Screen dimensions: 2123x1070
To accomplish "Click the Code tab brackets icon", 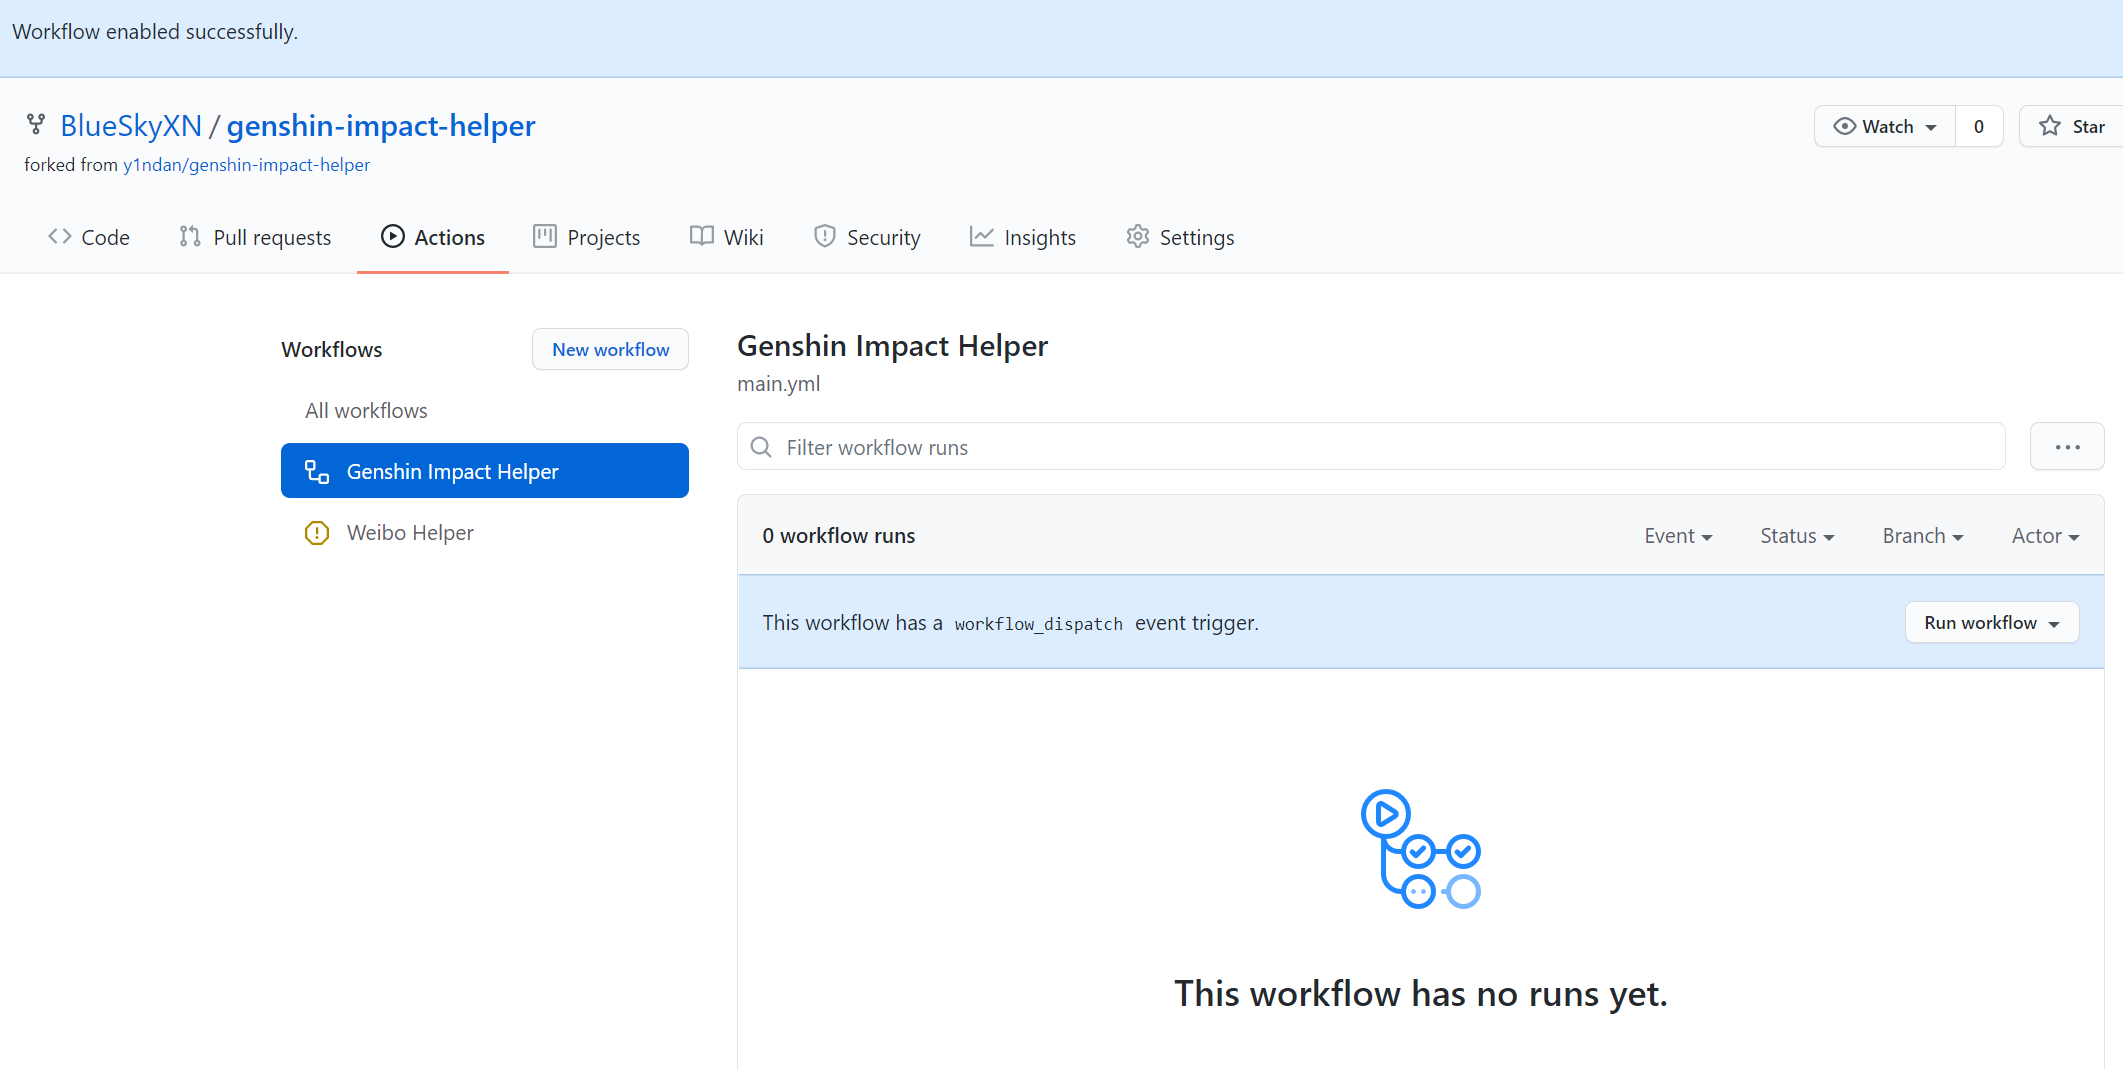I will (x=60, y=237).
